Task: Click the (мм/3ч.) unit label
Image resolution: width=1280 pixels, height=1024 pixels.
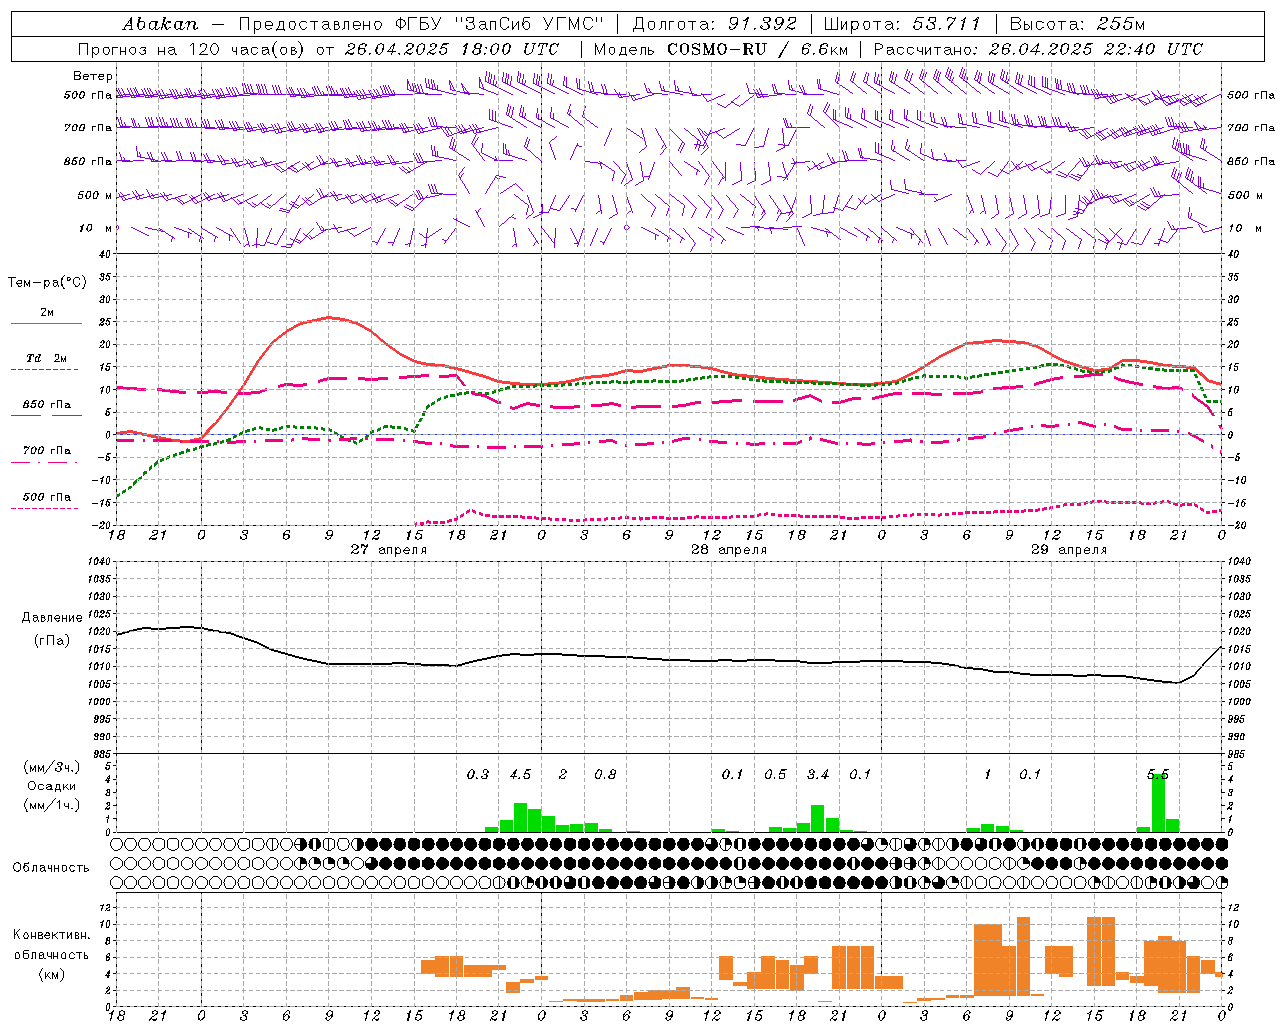Action: click(51, 767)
